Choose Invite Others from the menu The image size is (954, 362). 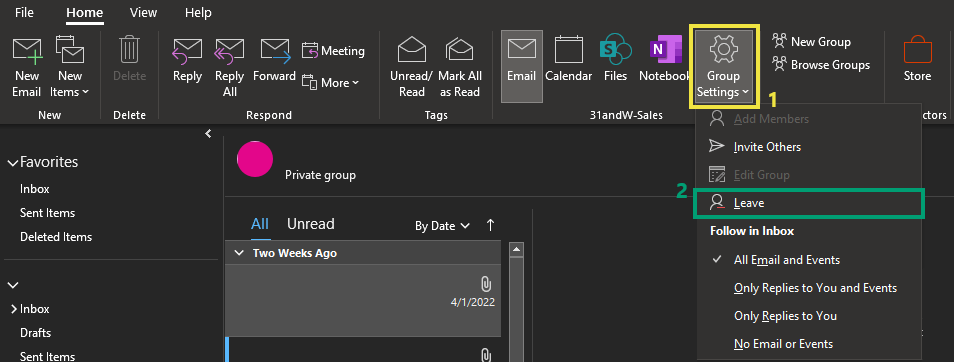809,147
